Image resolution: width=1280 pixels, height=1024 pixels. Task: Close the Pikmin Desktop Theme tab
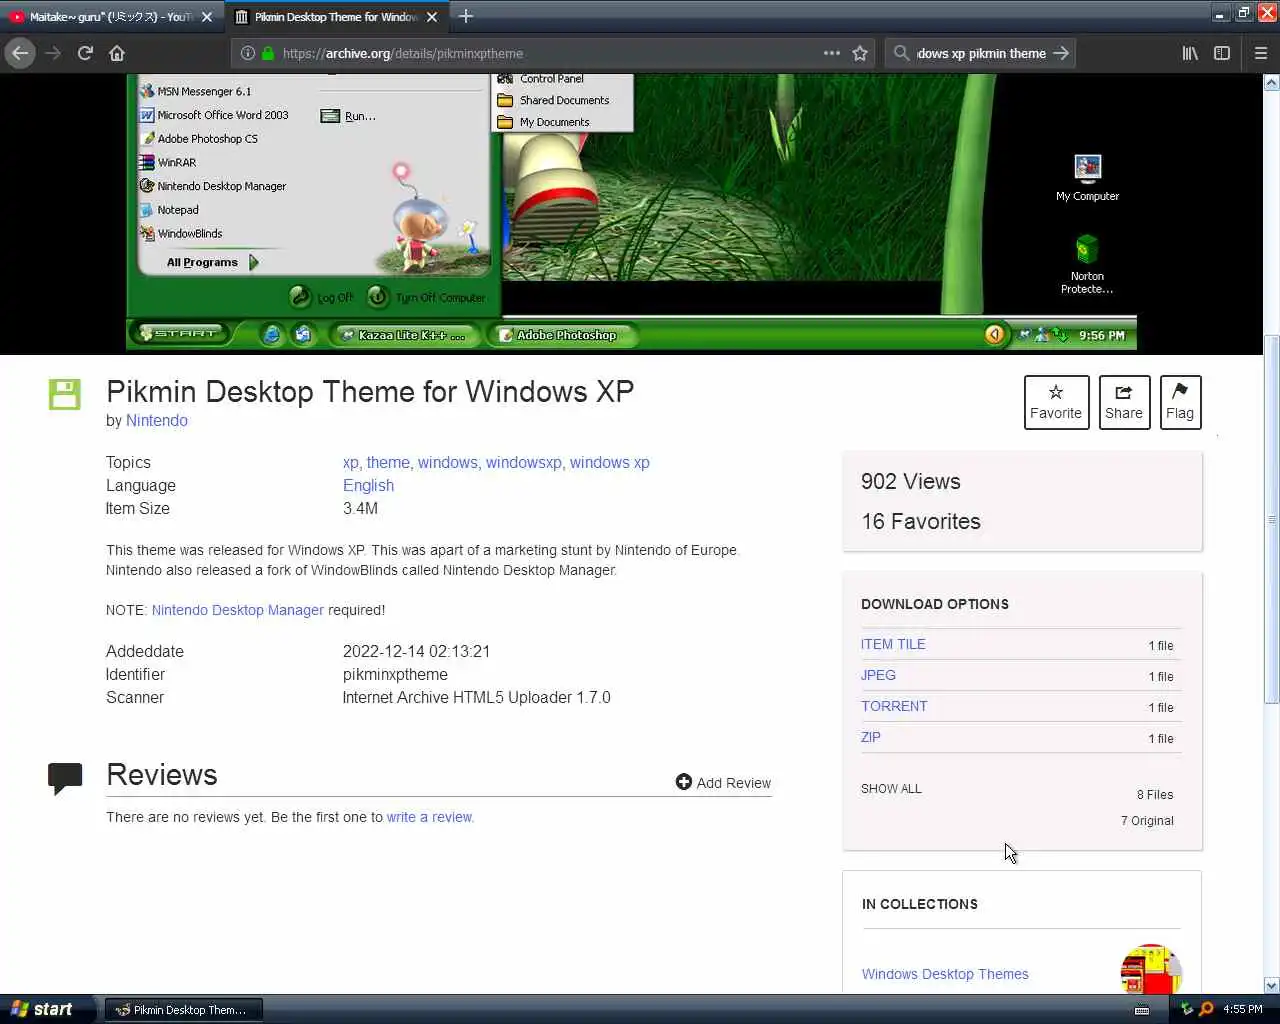tap(432, 17)
